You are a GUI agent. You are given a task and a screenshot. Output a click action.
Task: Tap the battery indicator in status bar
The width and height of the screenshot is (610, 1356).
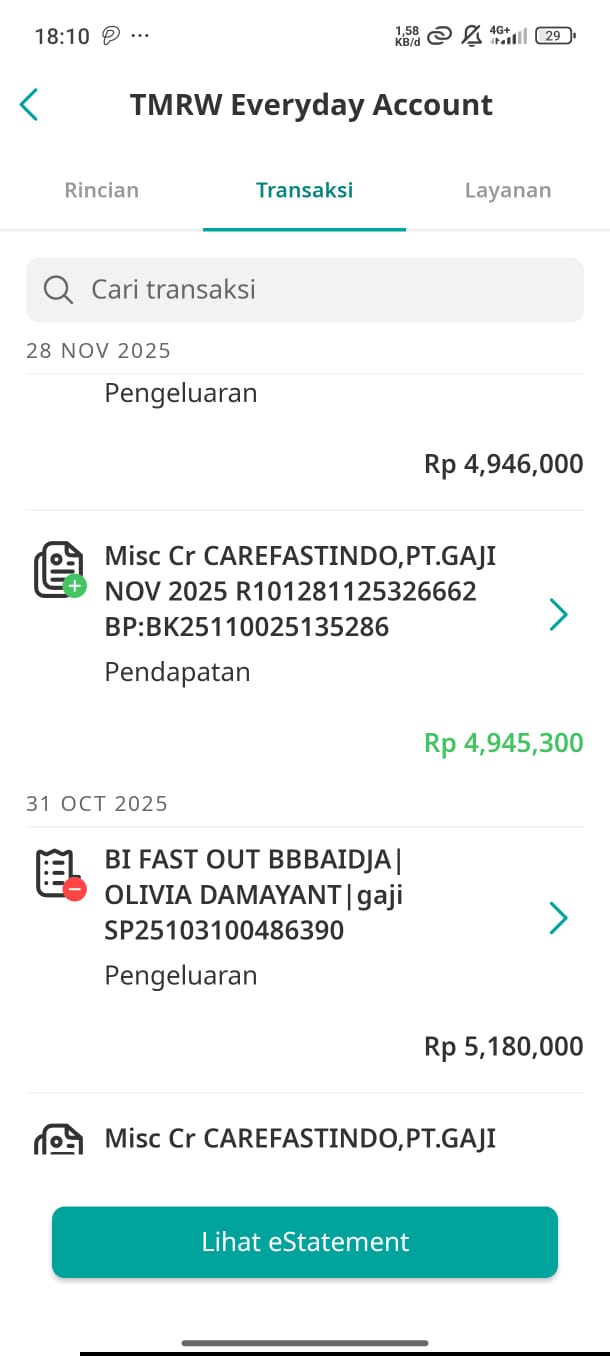coord(556,36)
